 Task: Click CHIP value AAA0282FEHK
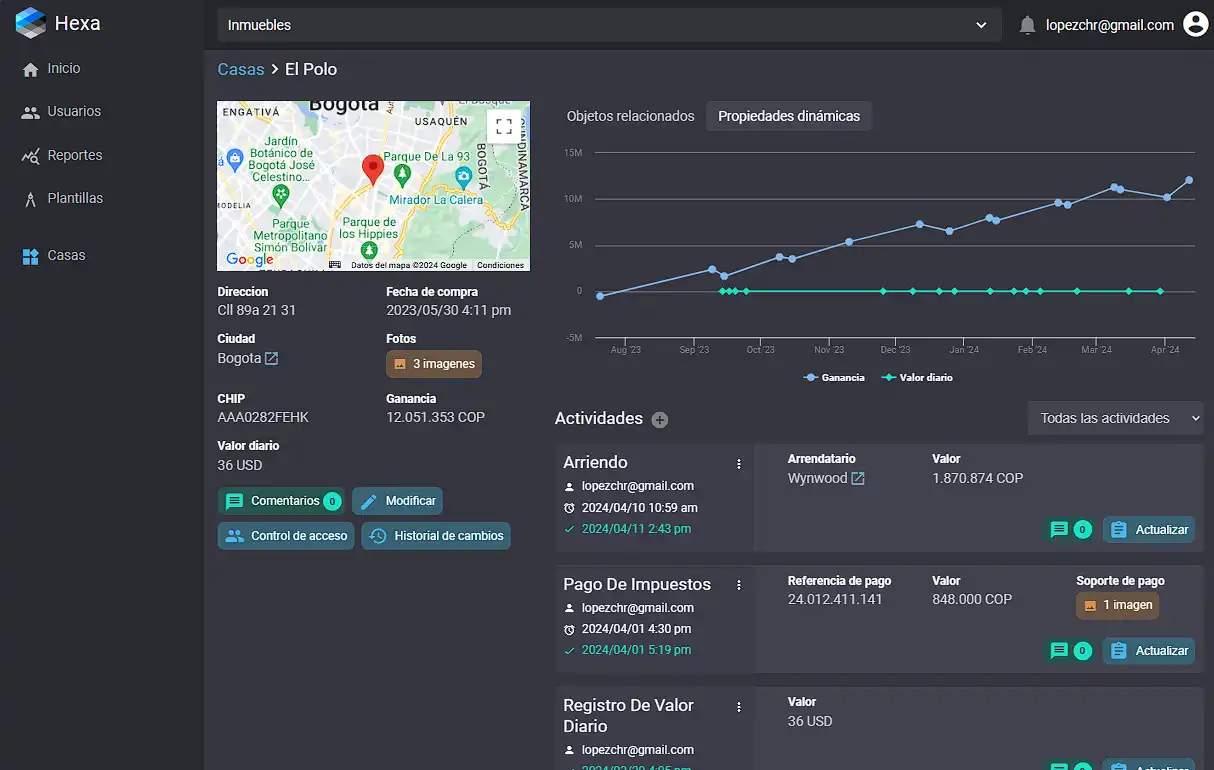pos(263,417)
